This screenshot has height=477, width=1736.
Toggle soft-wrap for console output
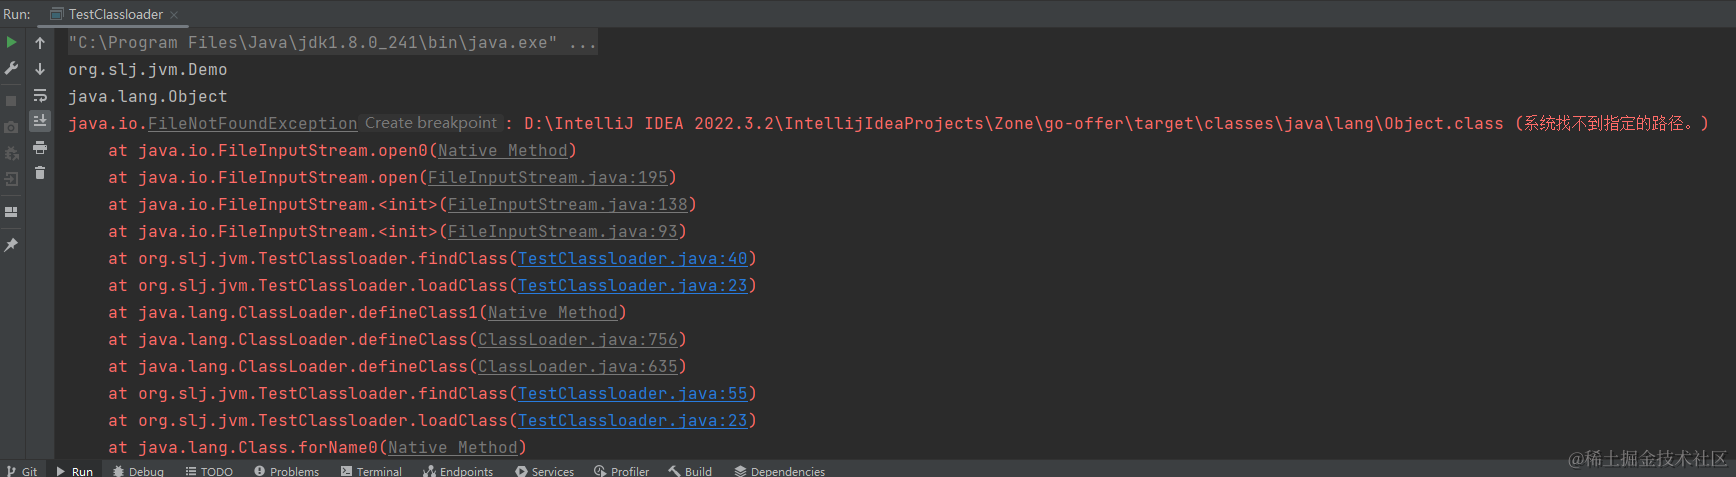click(x=40, y=95)
